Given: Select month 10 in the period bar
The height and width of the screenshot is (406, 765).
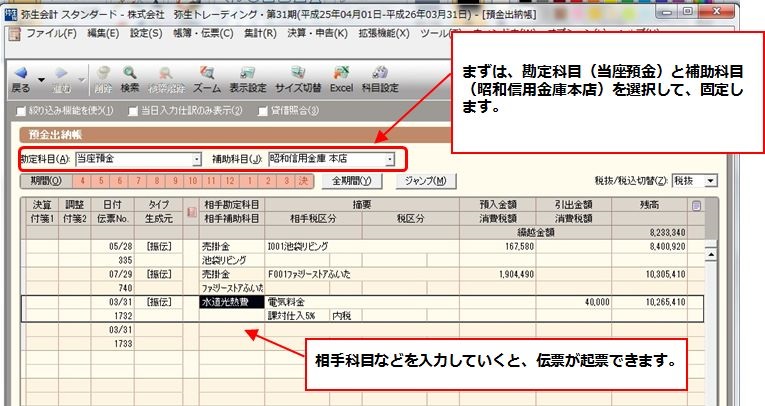Looking at the screenshot, I should point(193,181).
